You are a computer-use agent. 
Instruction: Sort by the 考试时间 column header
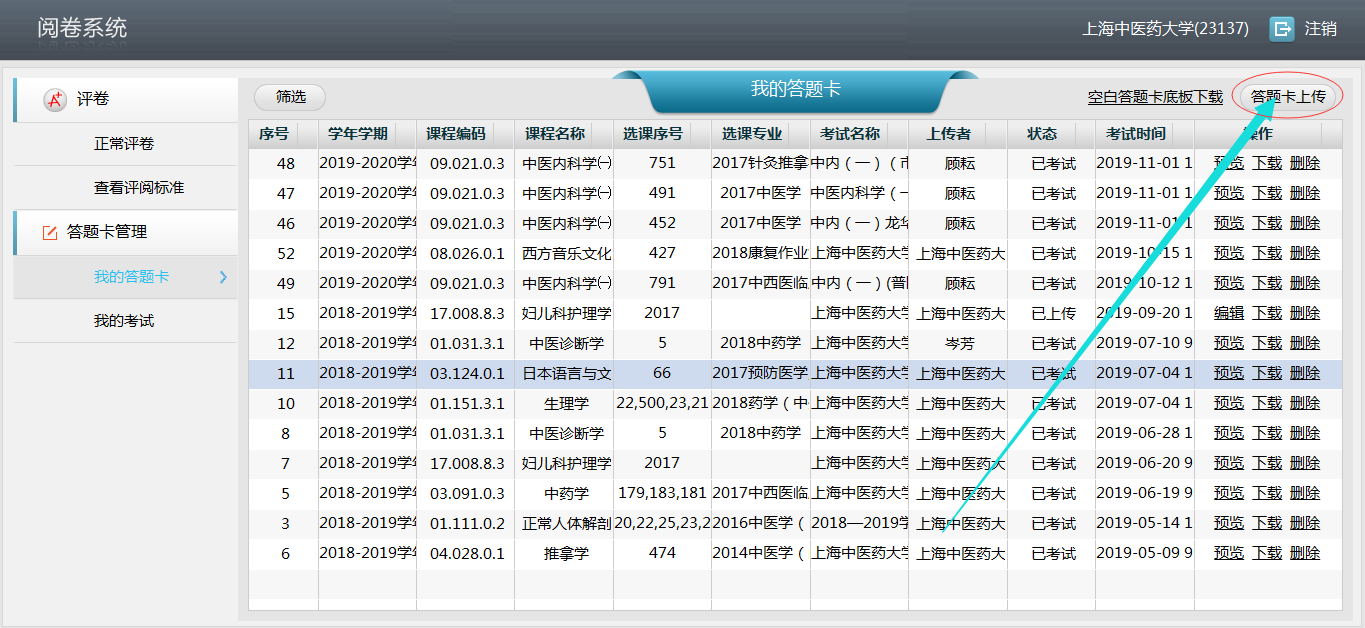pos(1135,134)
